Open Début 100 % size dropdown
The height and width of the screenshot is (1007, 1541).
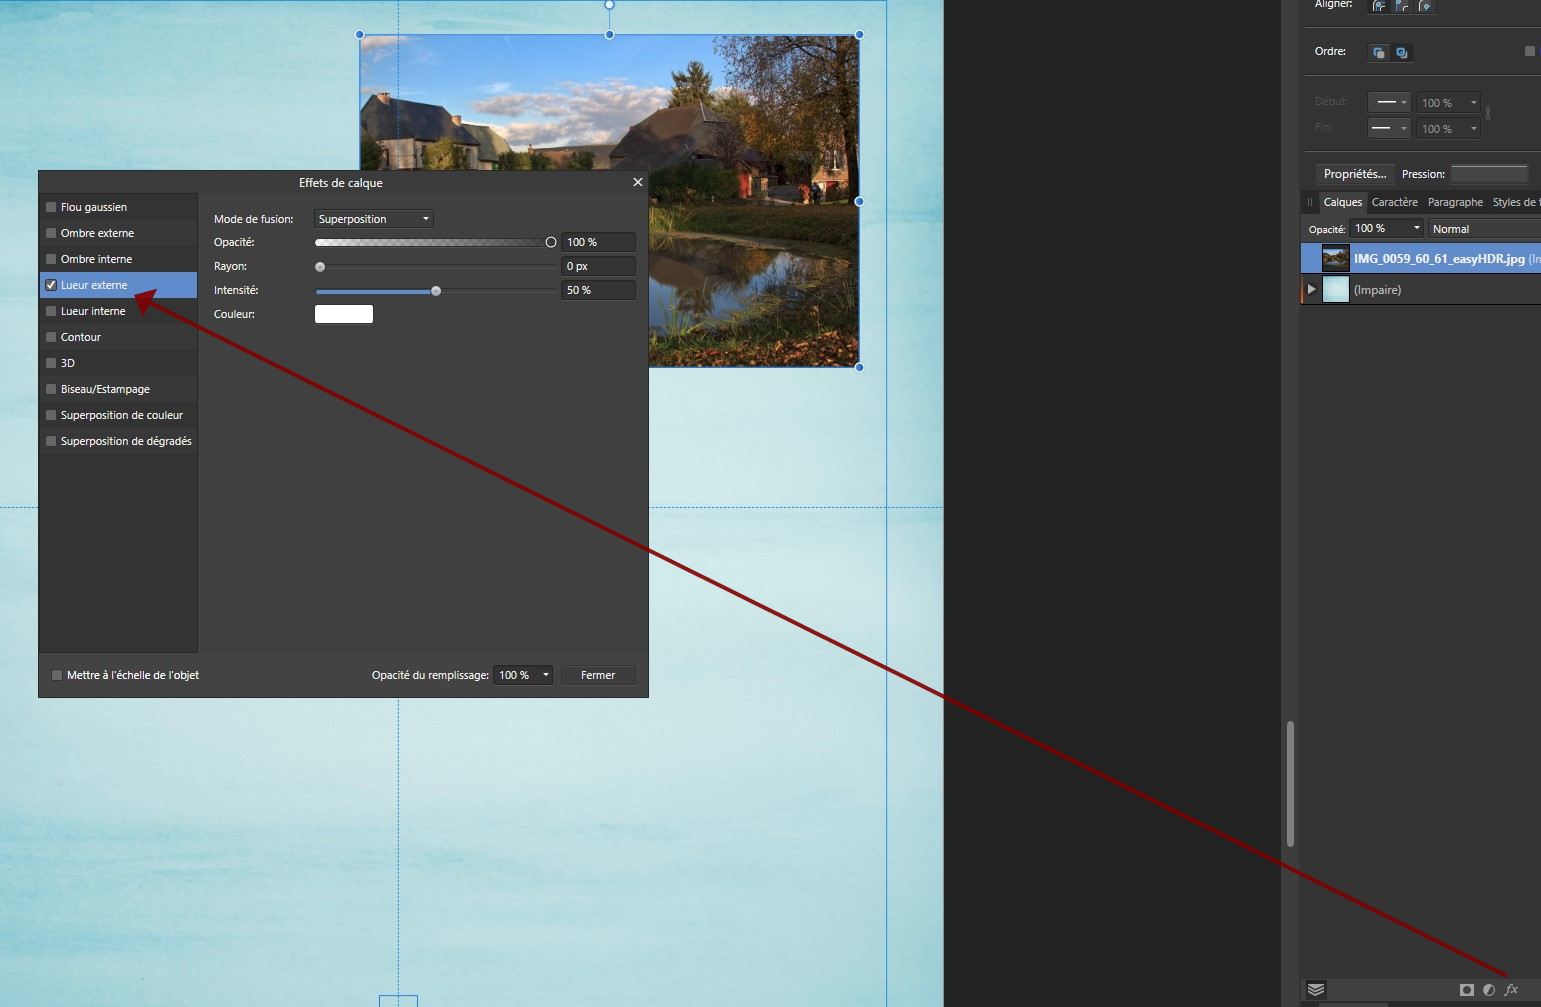1448,102
